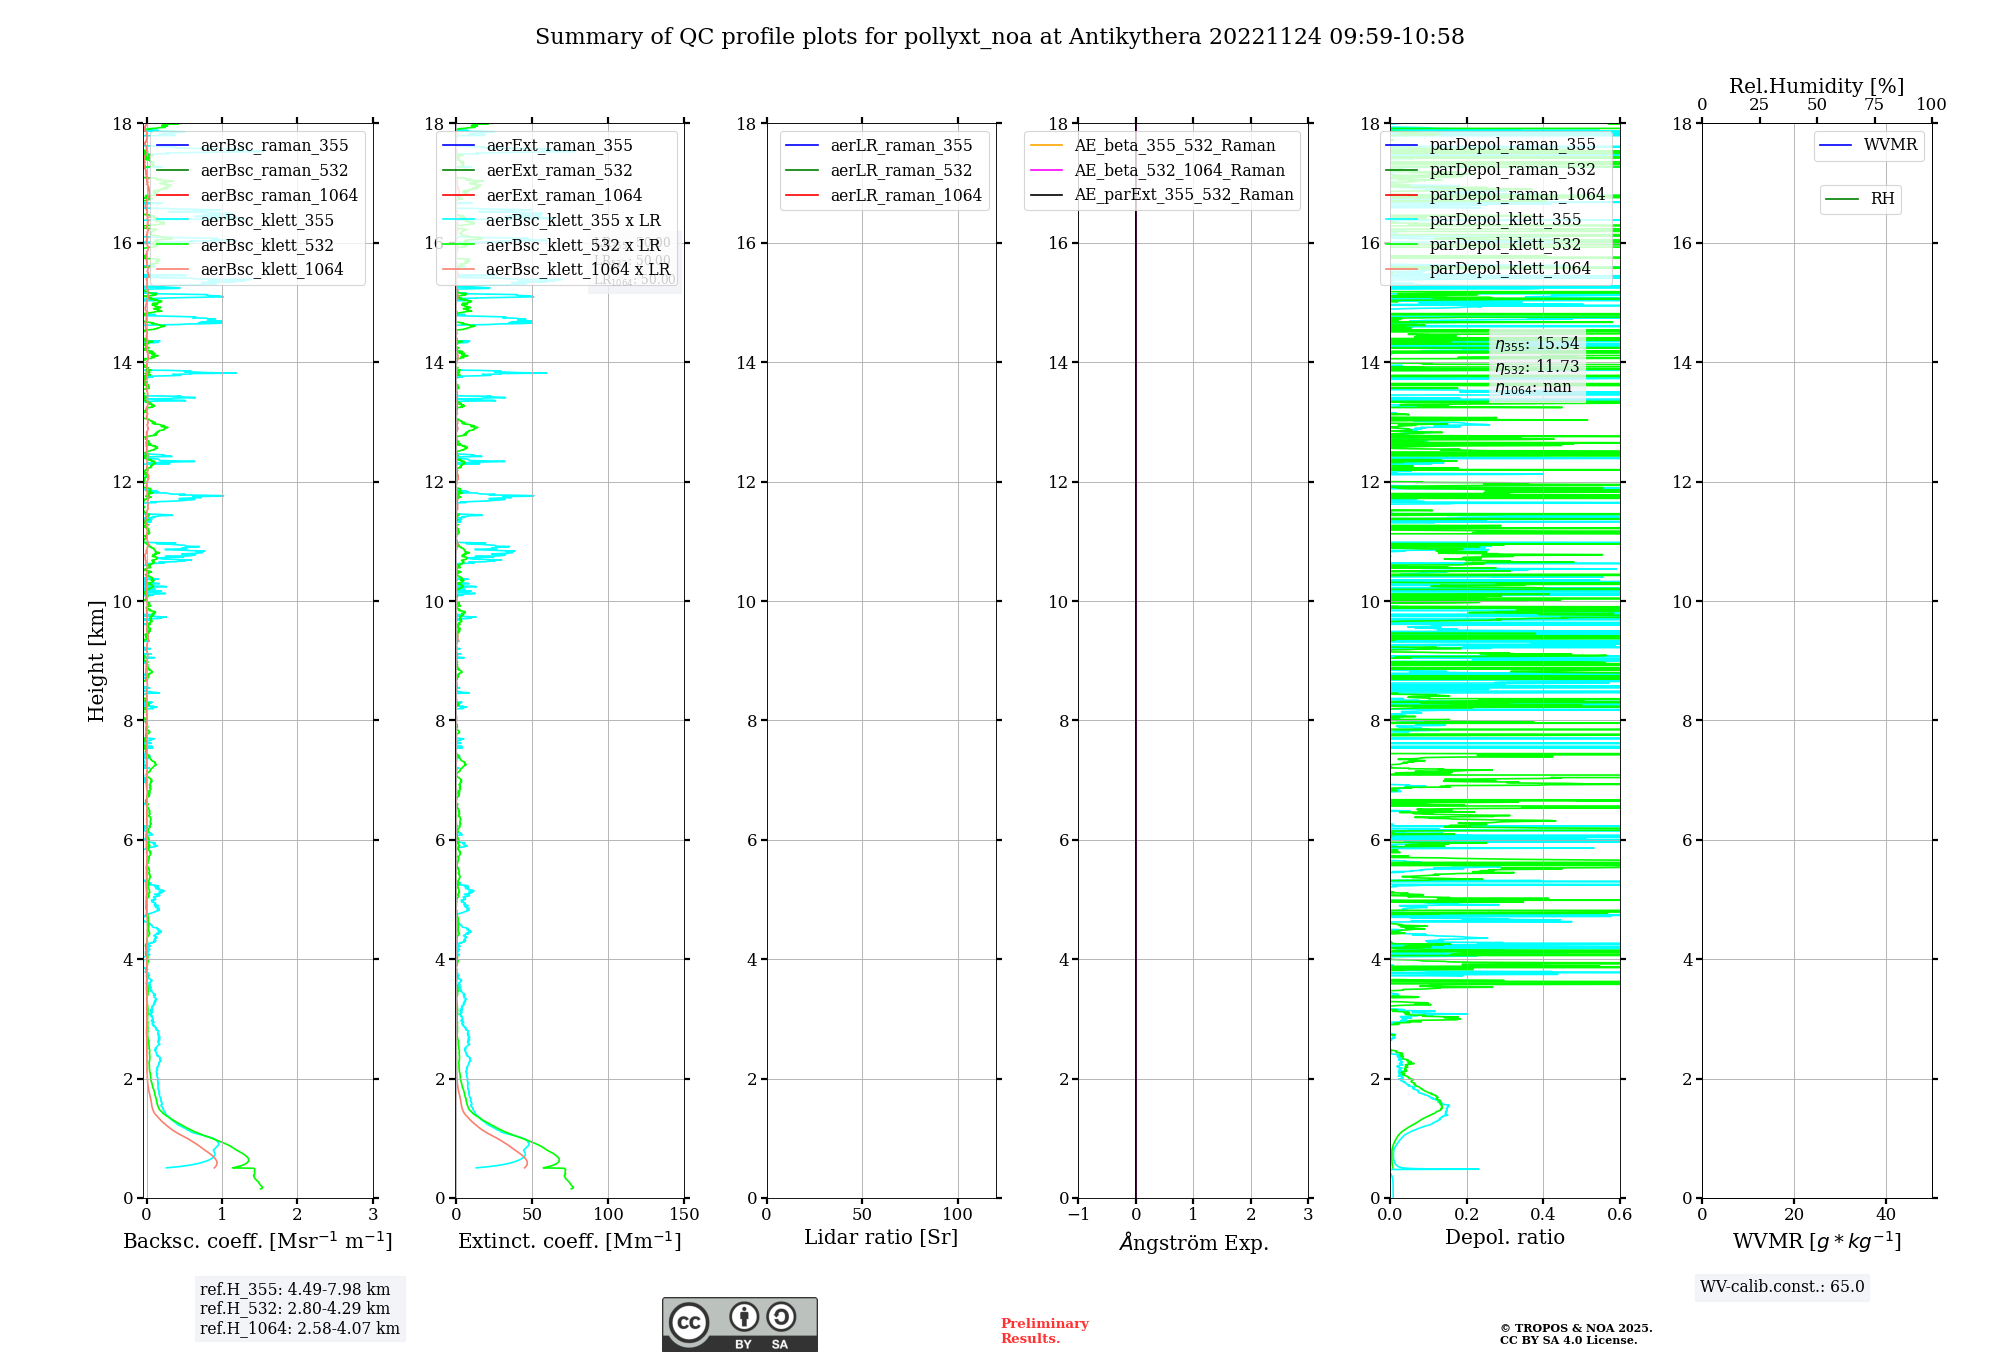The height and width of the screenshot is (1360, 2000).
Task: Click the summary plot title text
Action: tap(999, 37)
